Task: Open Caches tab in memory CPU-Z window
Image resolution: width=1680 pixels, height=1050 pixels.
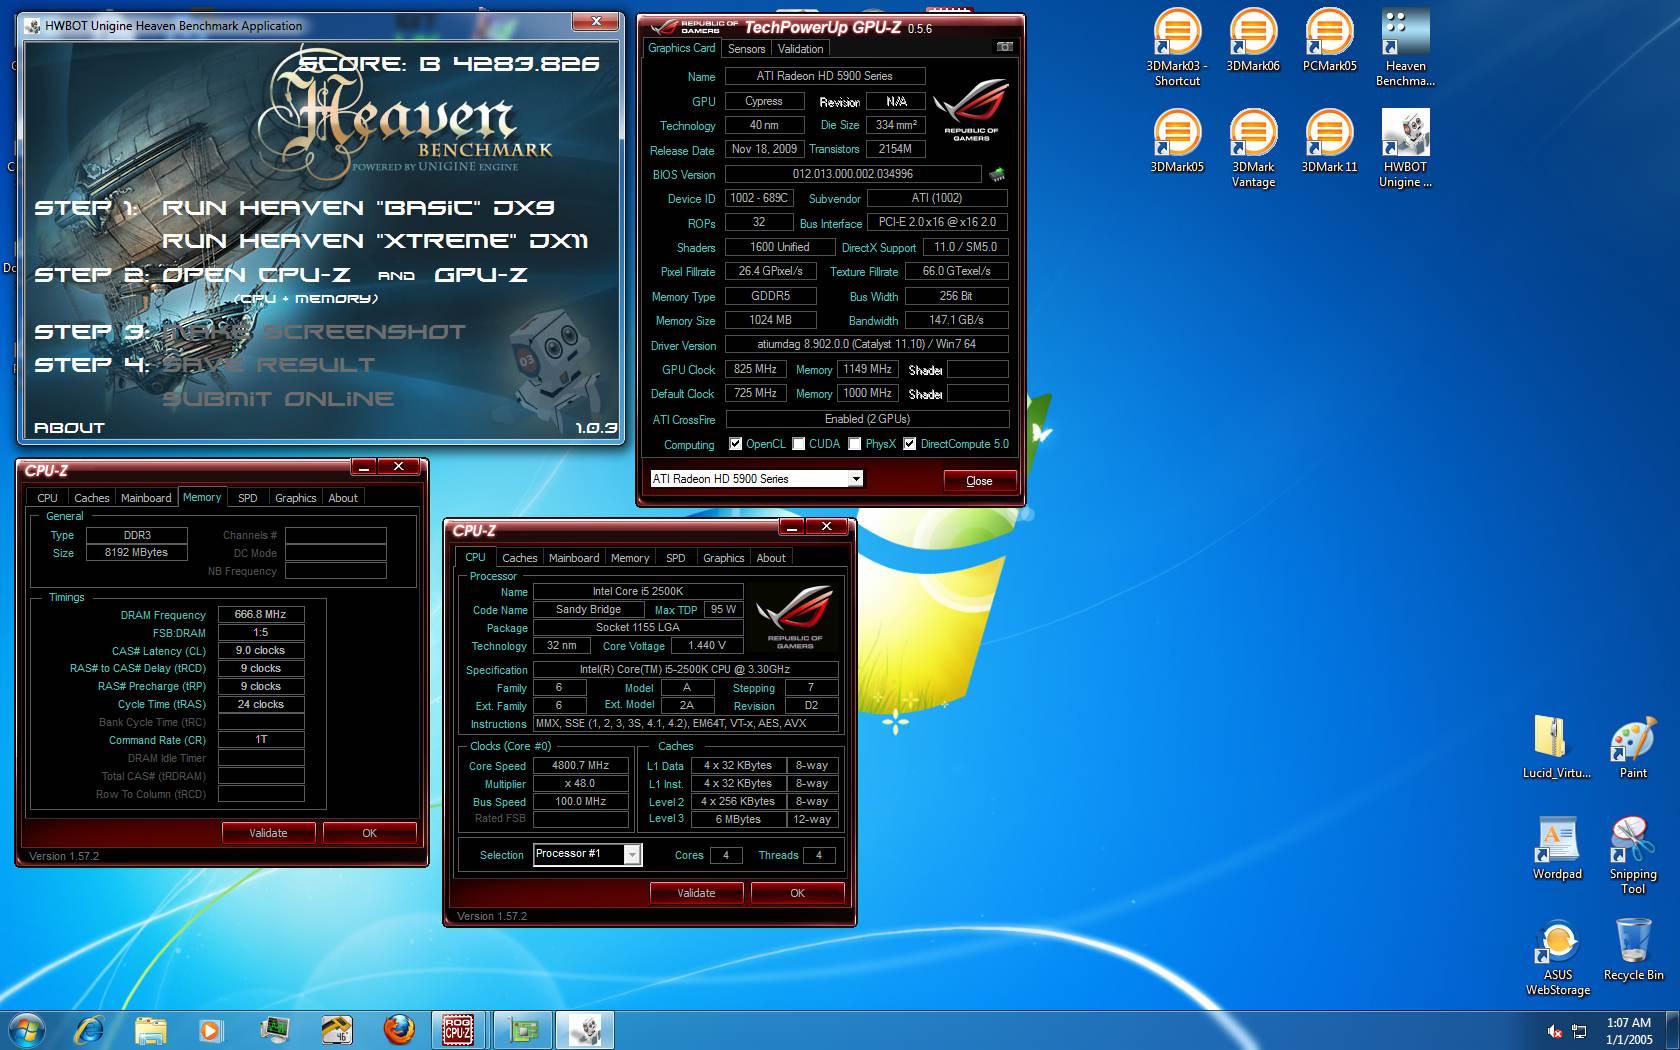Action: point(92,498)
